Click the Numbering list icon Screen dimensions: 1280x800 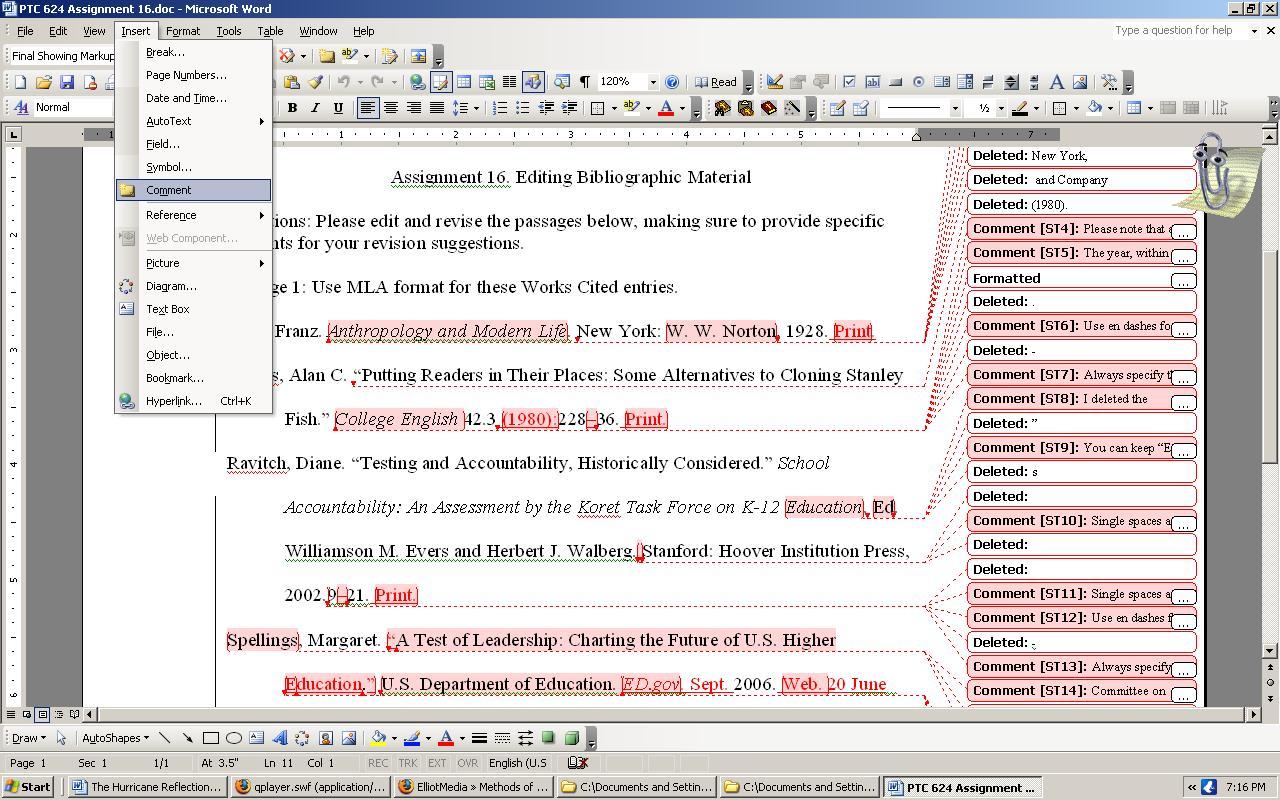[x=499, y=108]
